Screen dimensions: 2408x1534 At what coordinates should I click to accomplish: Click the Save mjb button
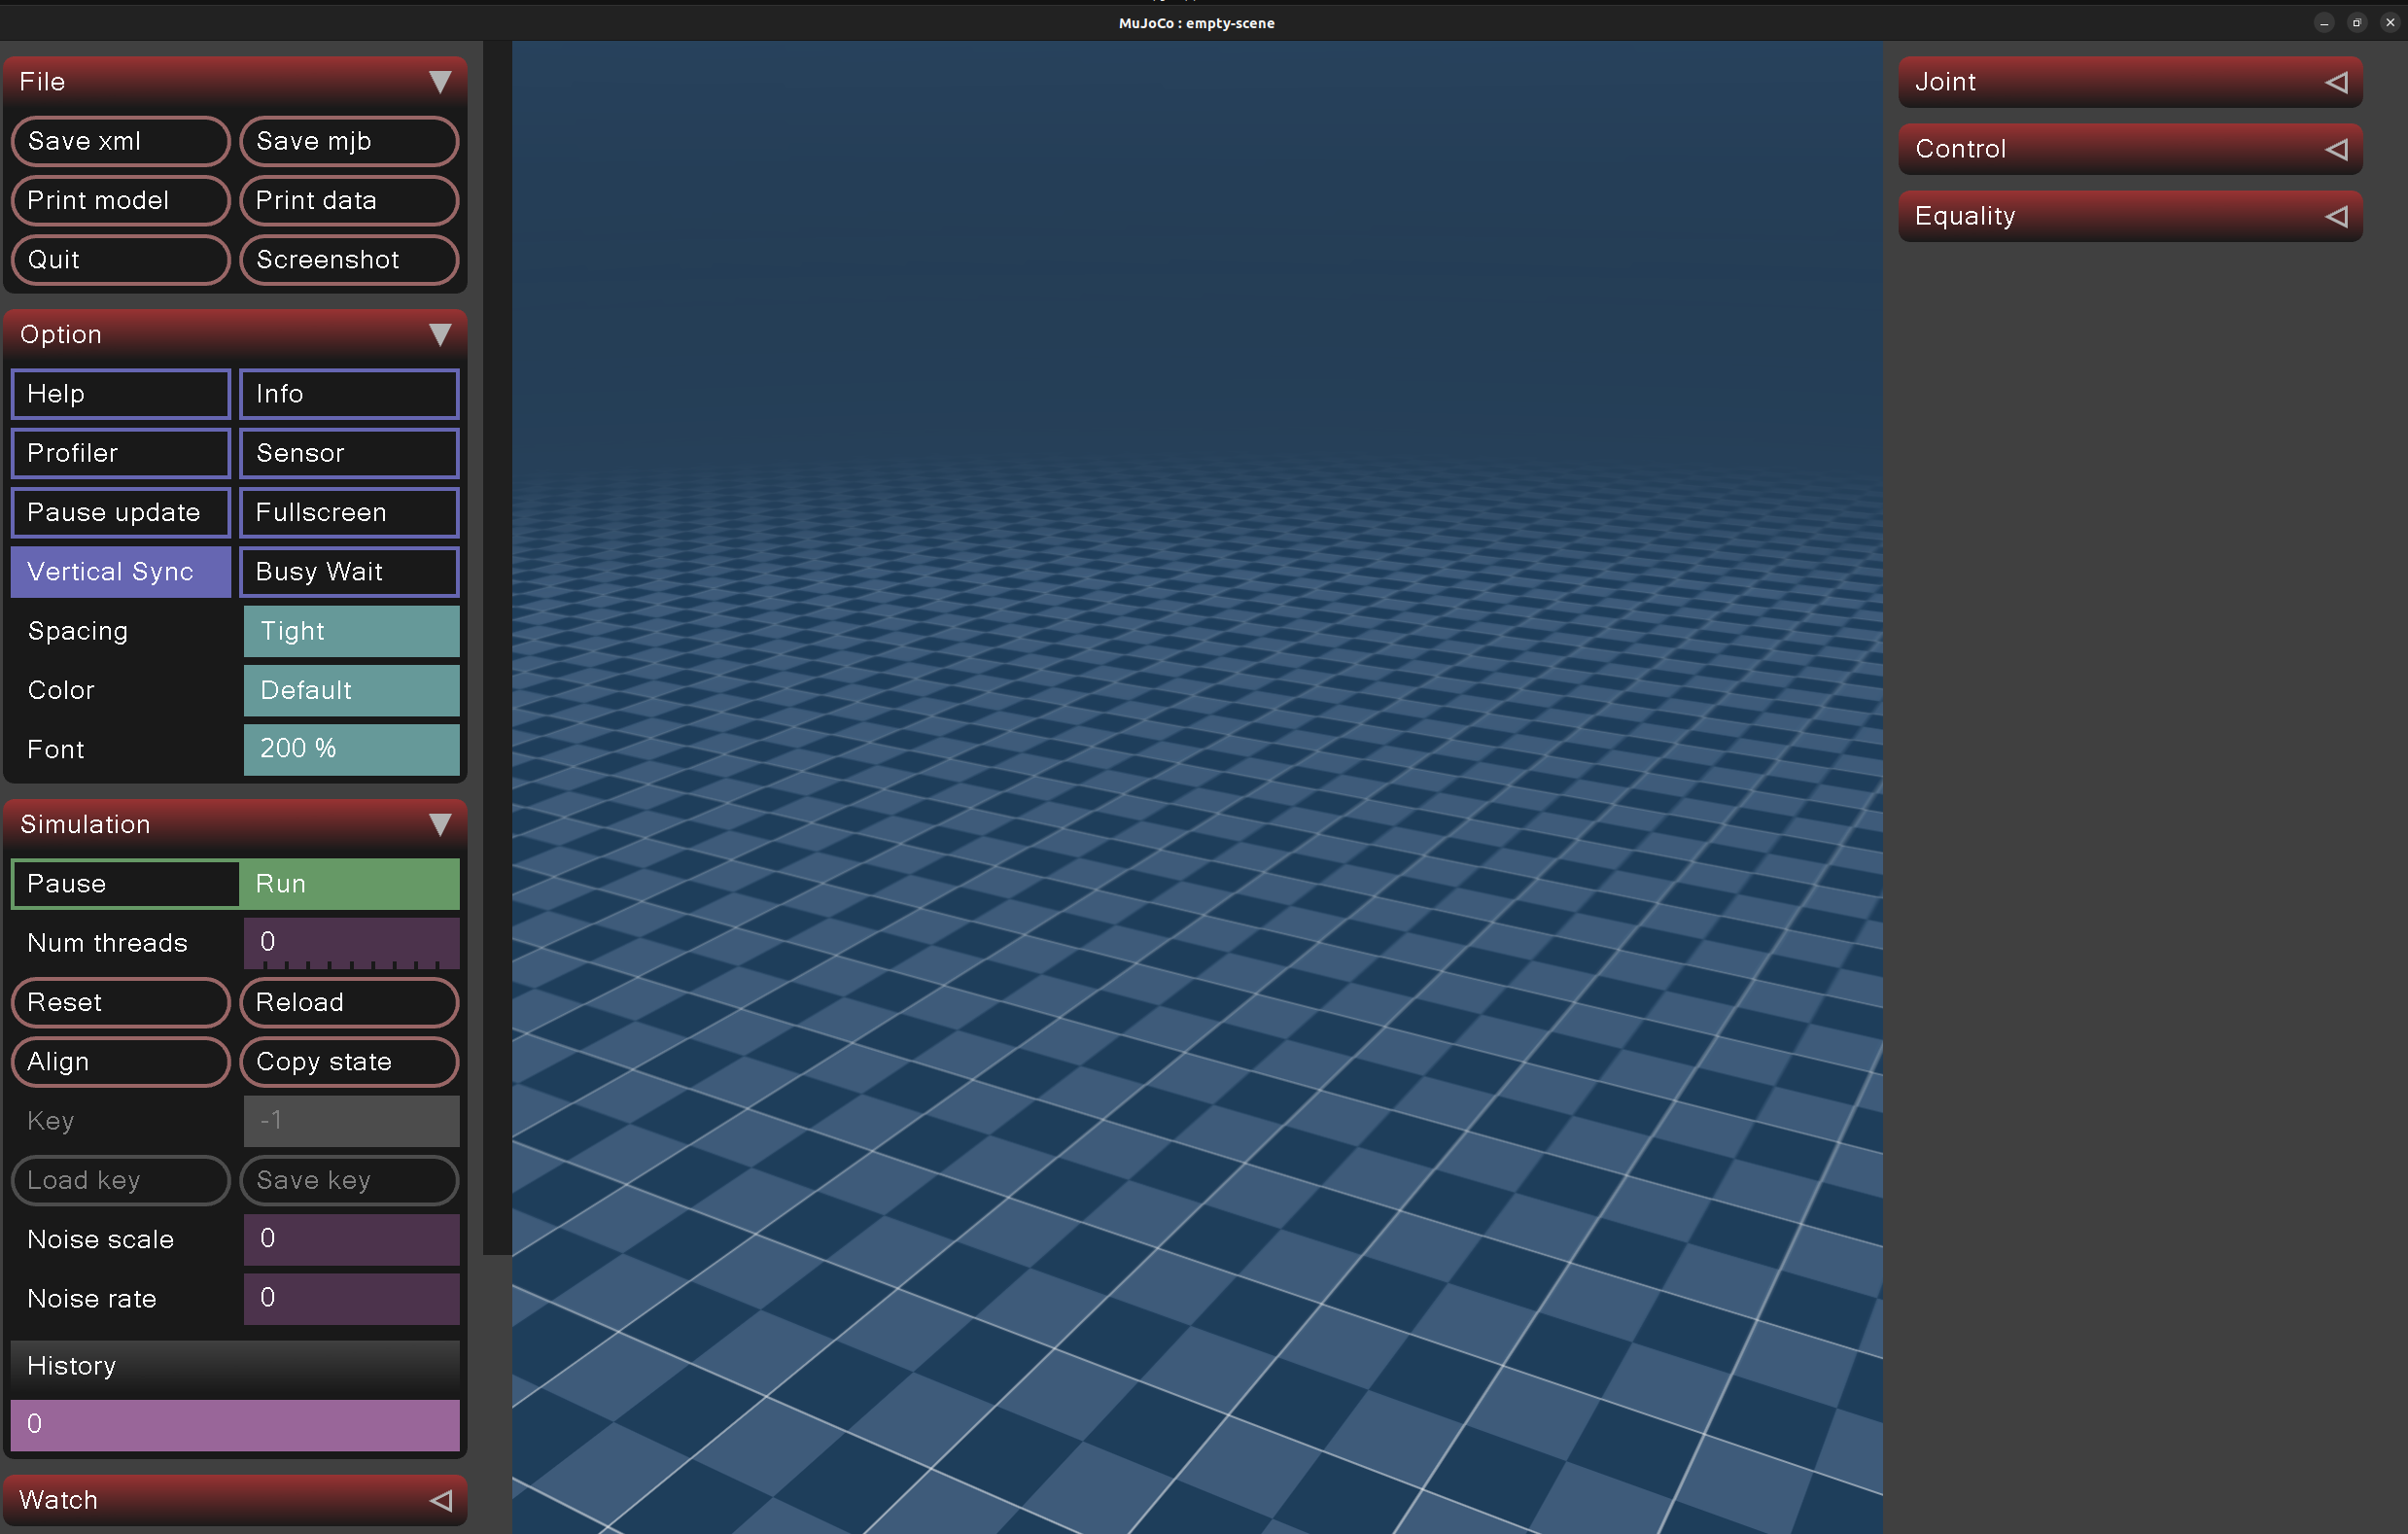click(350, 141)
